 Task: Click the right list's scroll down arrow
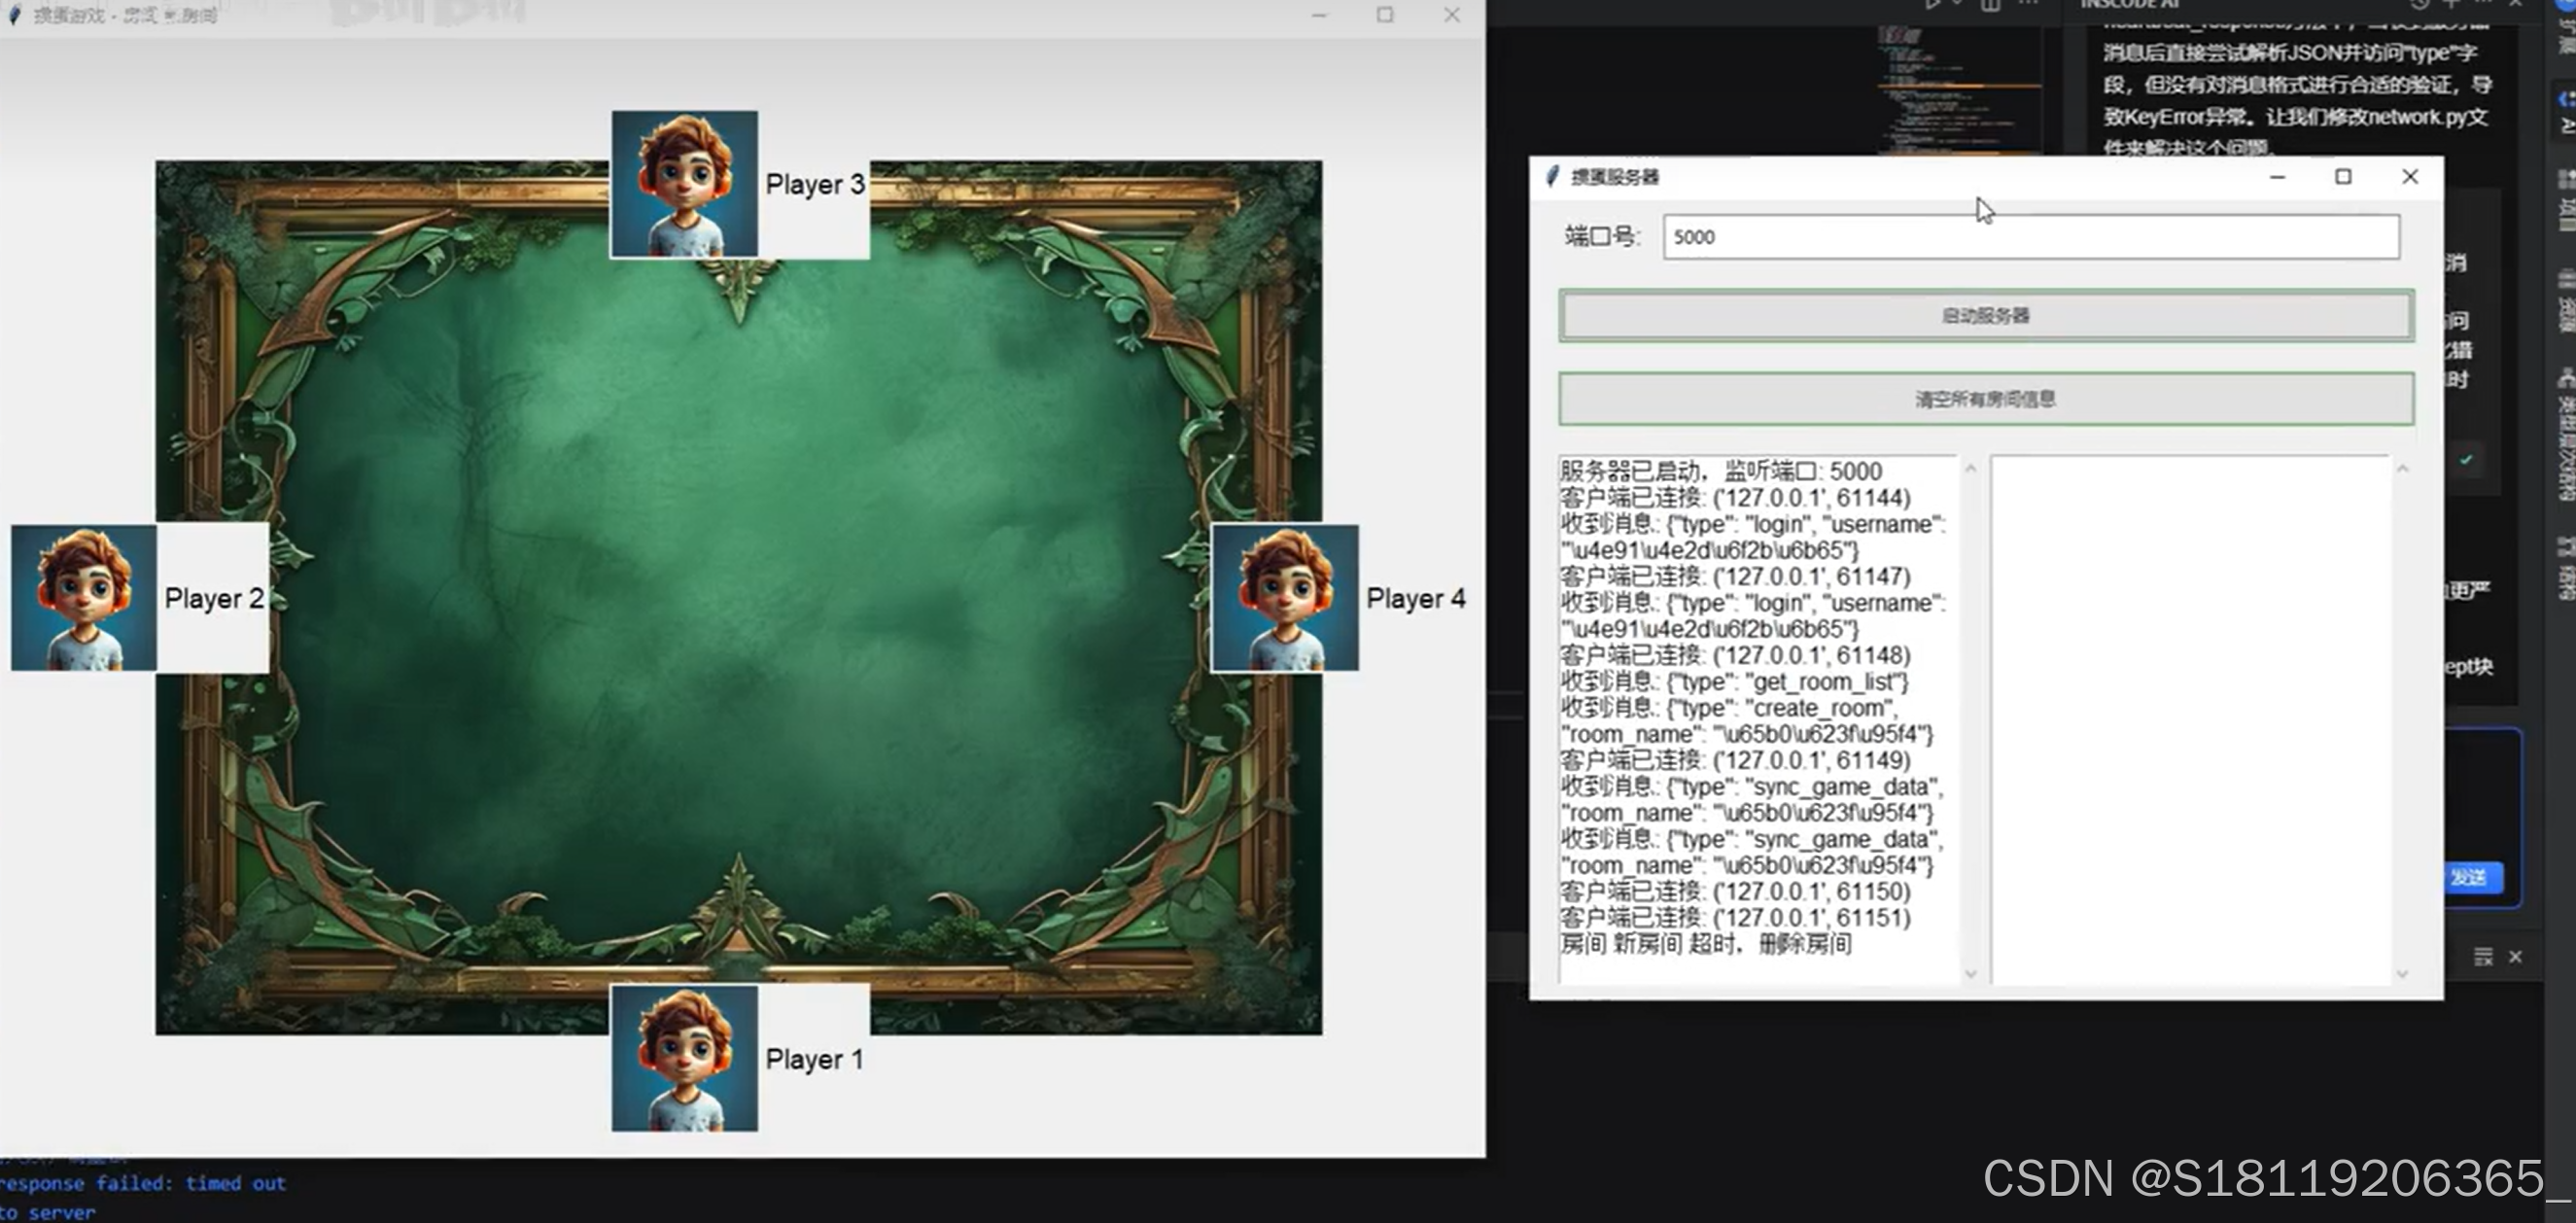click(x=2403, y=973)
